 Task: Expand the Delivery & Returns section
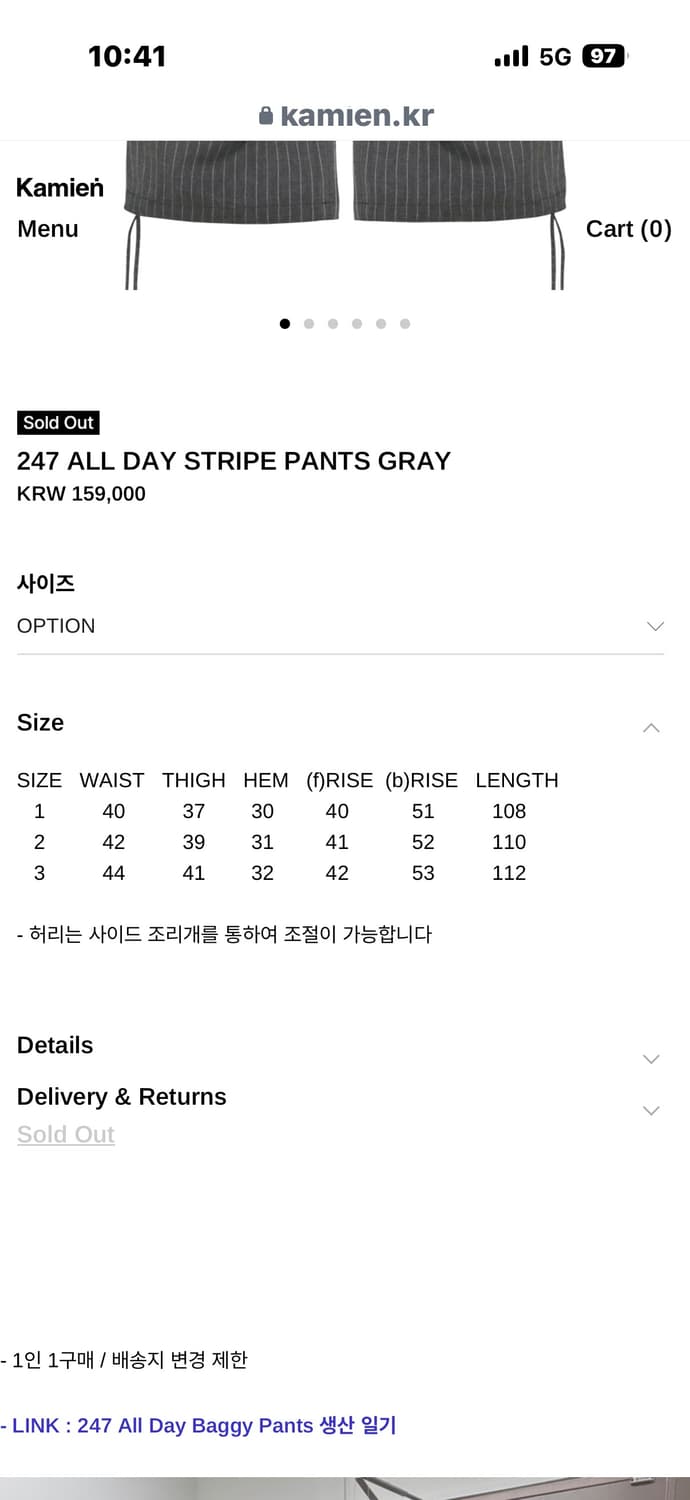click(x=651, y=1110)
